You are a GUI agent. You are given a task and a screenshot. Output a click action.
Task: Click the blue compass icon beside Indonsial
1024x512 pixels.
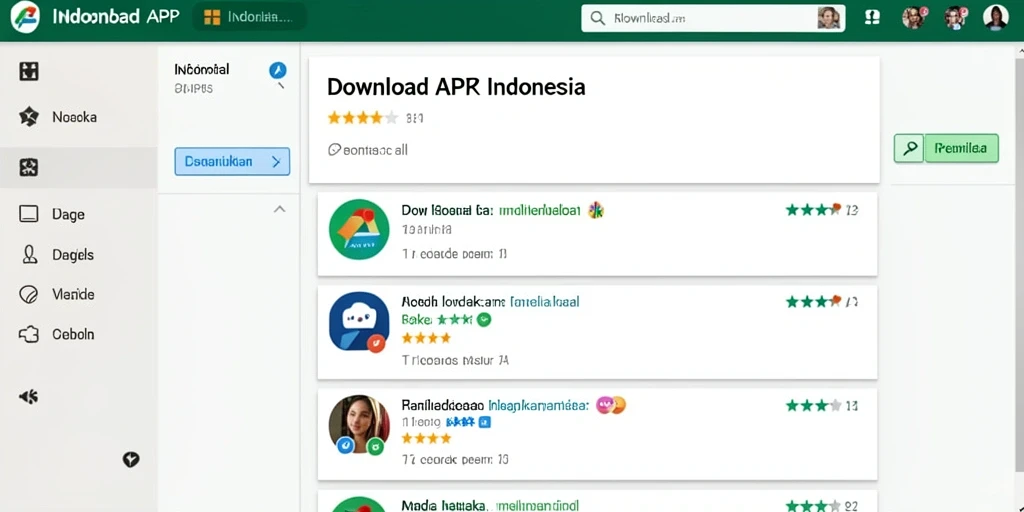pos(278,71)
